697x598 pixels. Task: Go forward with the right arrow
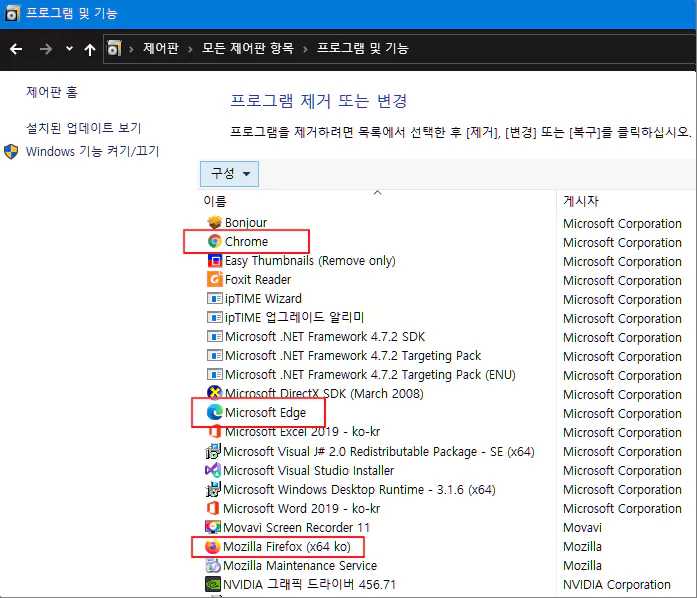tap(45, 48)
